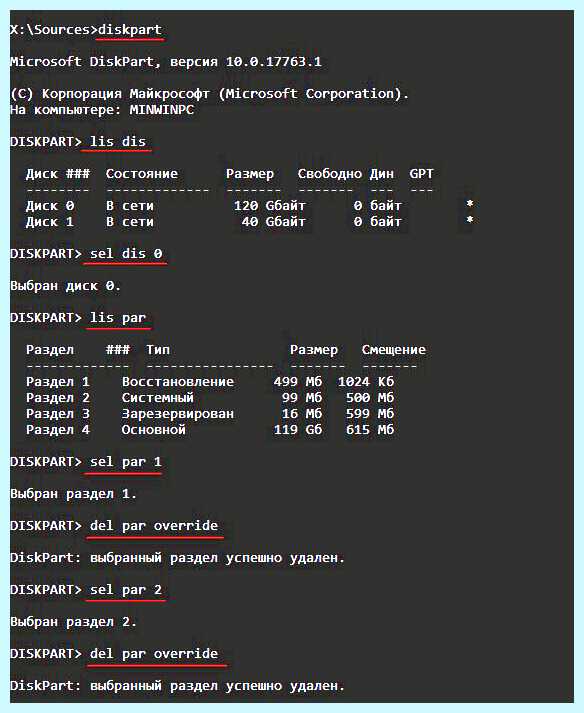Click the "599 Мб" offset value

point(370,413)
